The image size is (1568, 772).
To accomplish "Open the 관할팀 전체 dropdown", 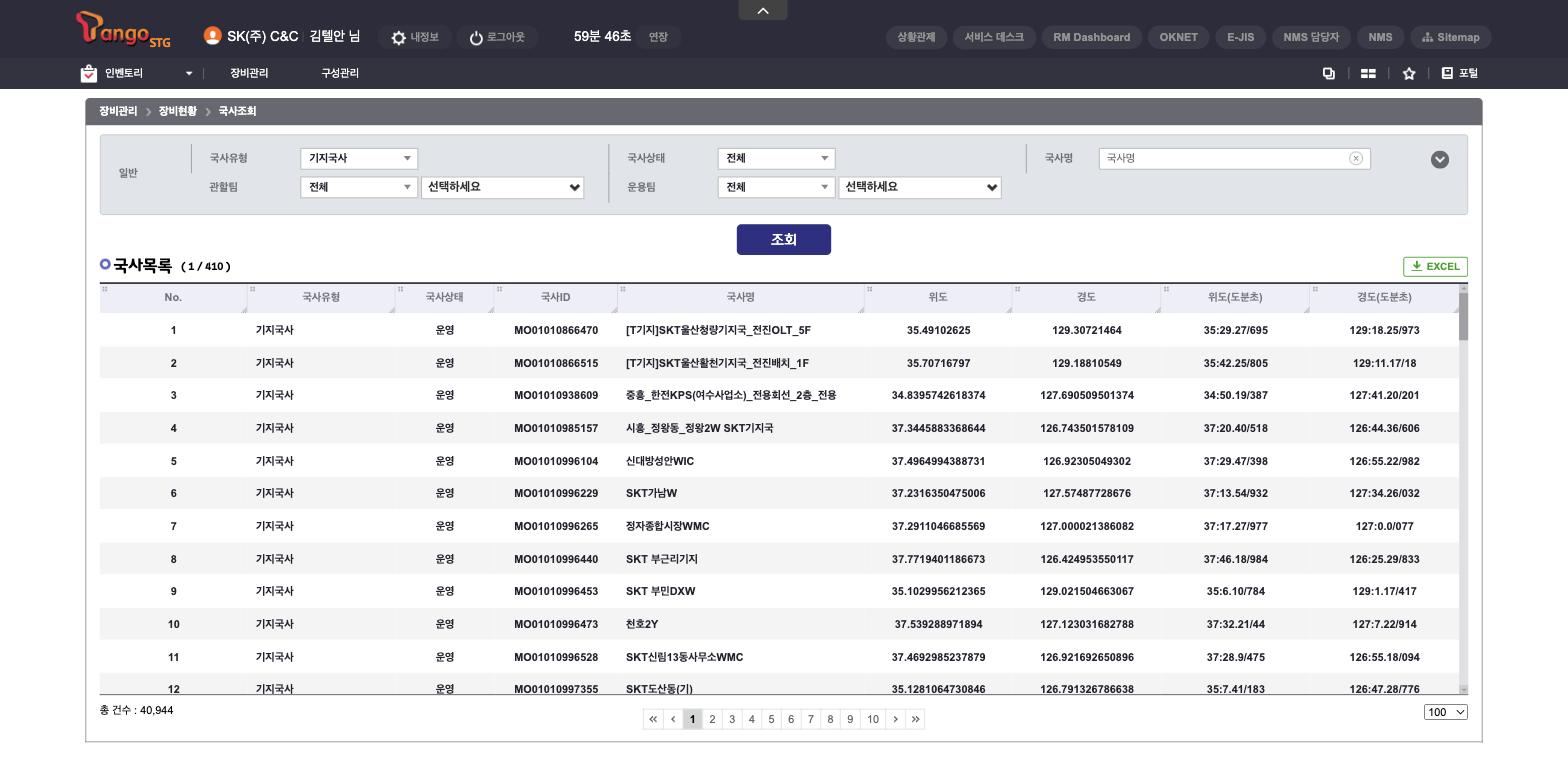I will click(x=359, y=187).
